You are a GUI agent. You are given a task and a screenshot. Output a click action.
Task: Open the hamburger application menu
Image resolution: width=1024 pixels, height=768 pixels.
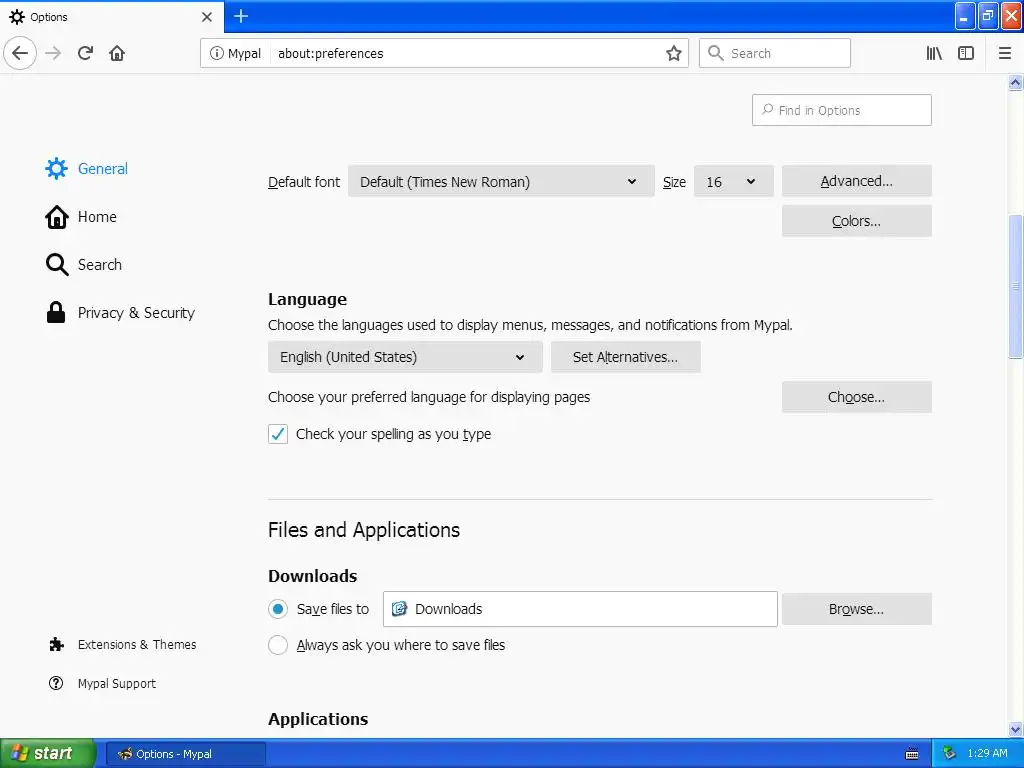pos(1005,53)
